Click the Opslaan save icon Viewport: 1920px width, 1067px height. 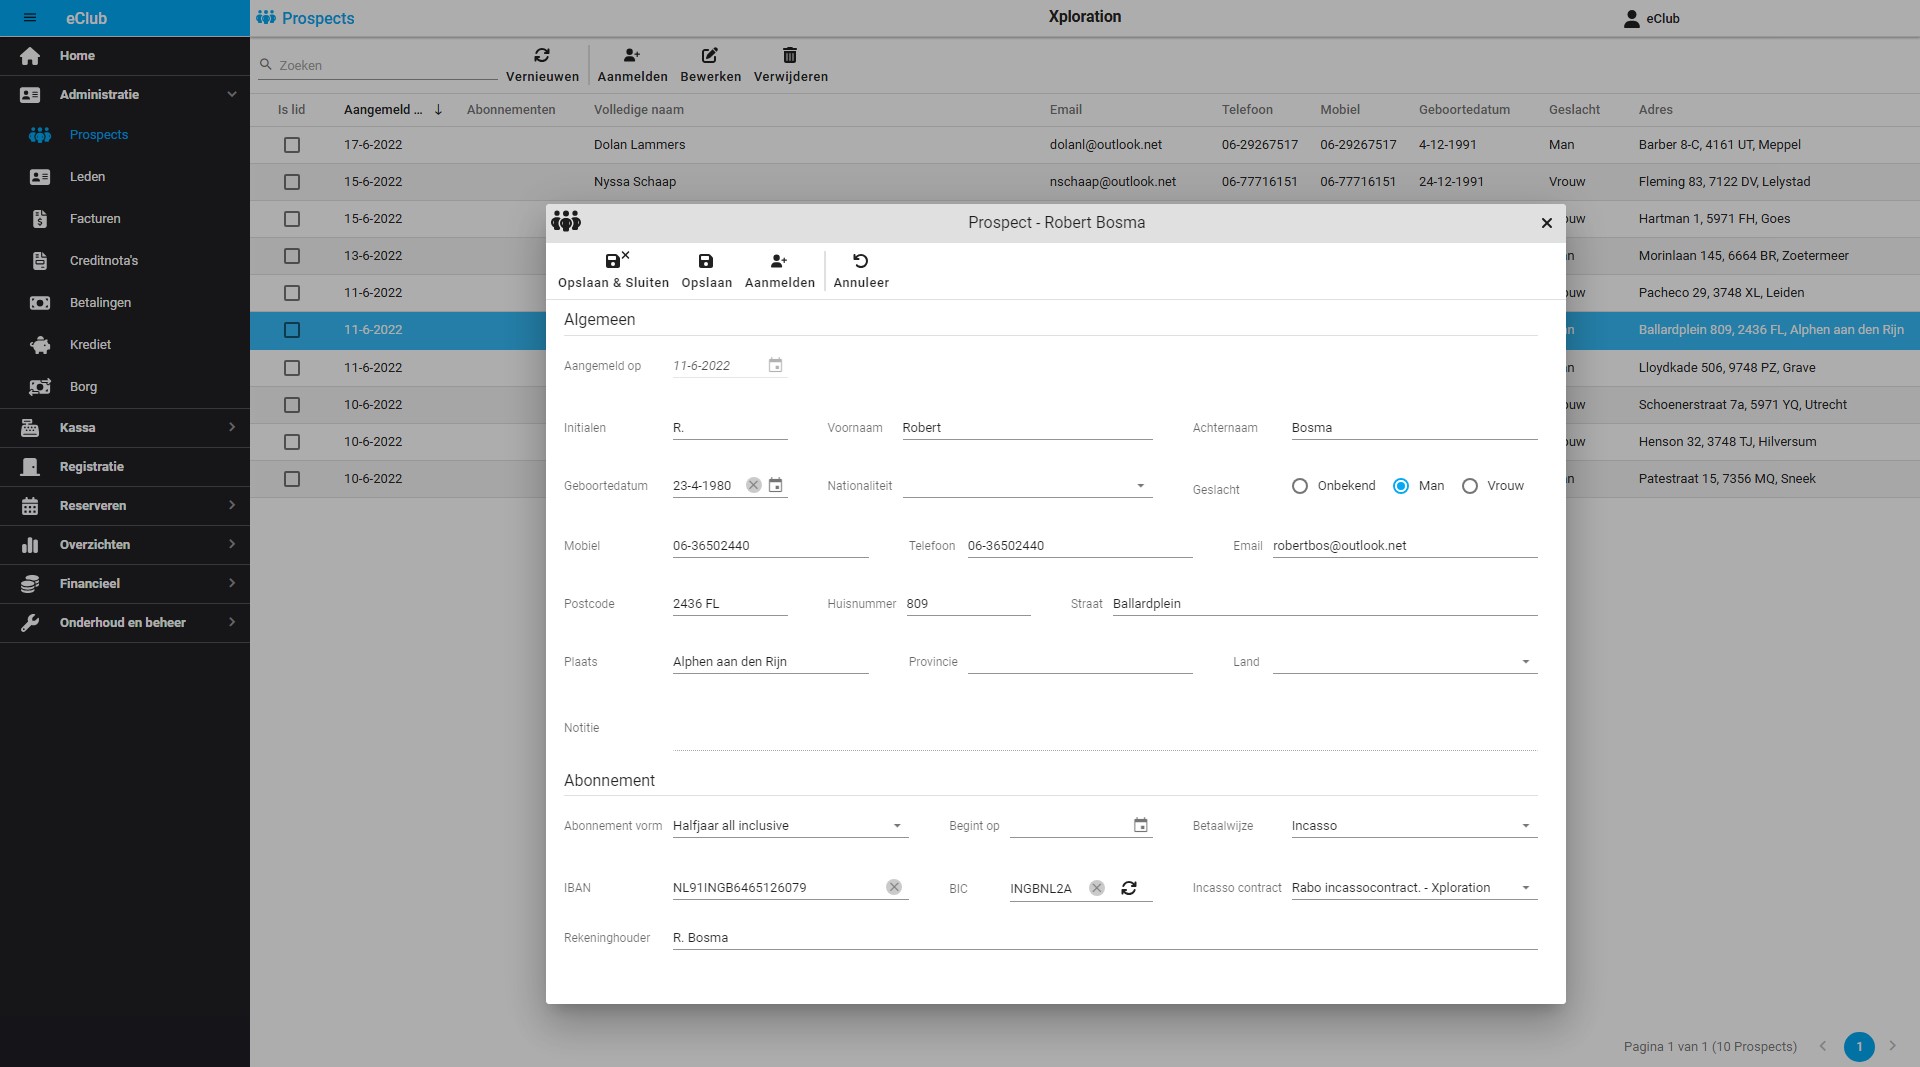tap(706, 261)
